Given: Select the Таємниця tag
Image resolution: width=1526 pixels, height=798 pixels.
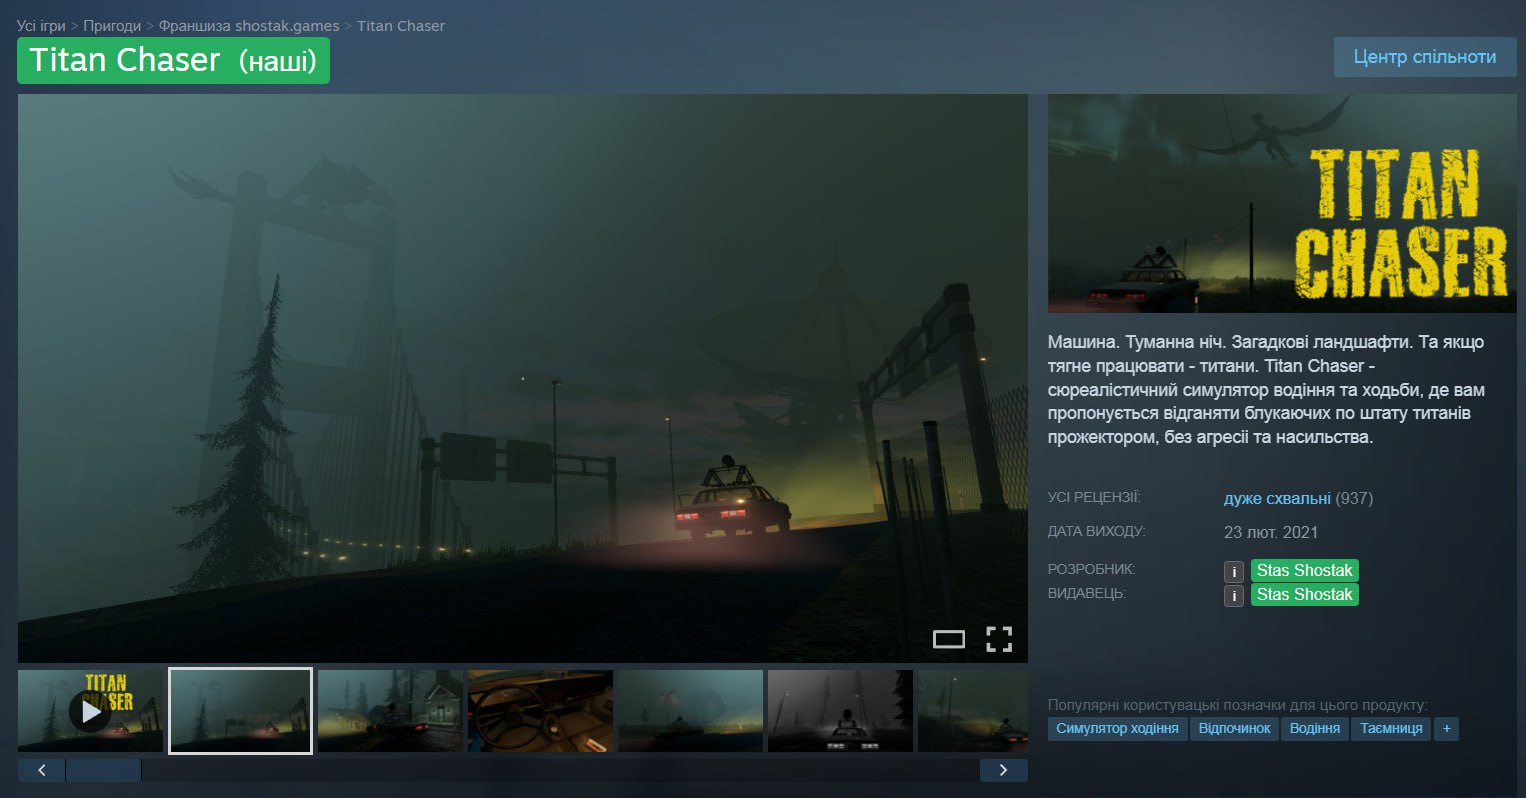Looking at the screenshot, I should (x=1391, y=728).
